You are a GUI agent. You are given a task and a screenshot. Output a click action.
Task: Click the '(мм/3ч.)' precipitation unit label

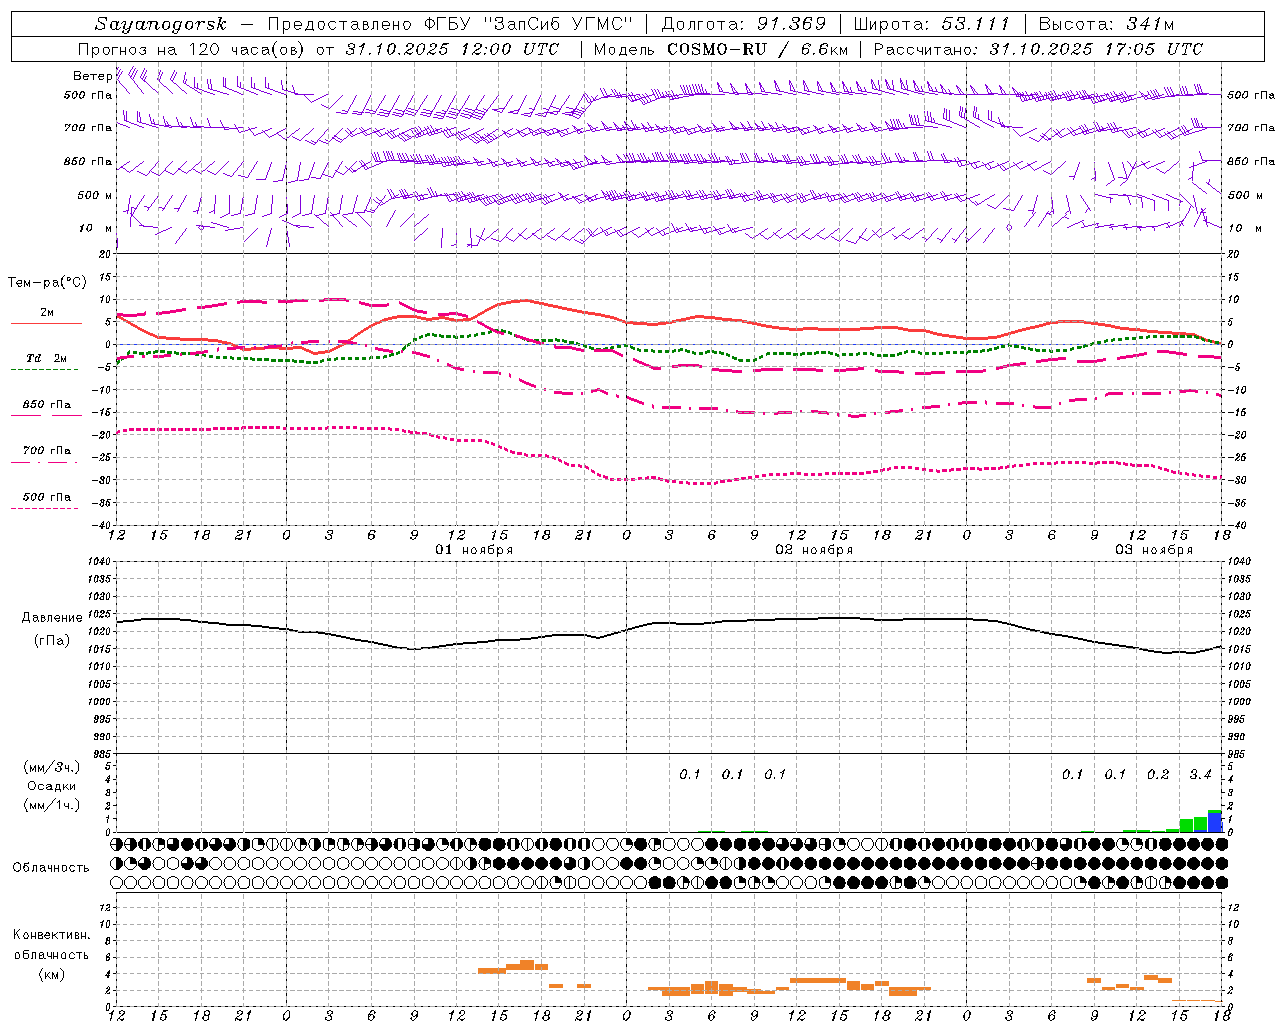pos(52,767)
